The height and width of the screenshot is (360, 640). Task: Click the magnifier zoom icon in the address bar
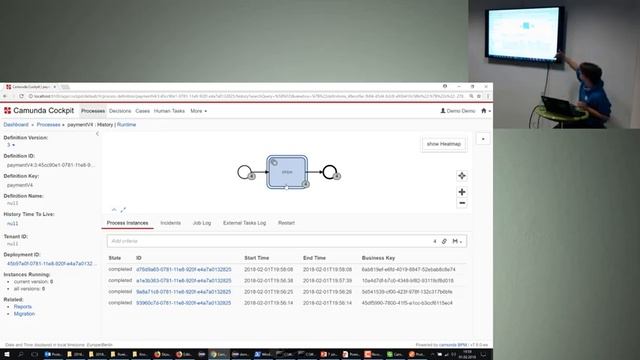[x=471, y=96]
